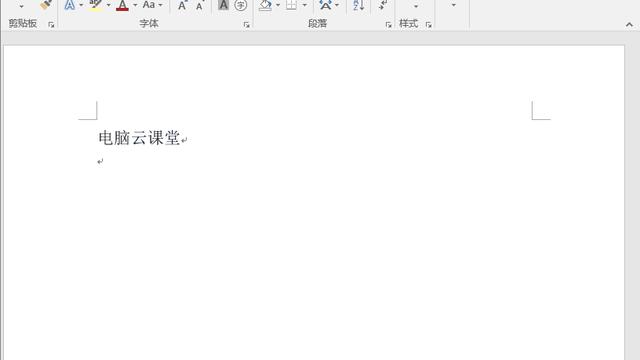
Task: Click the Format Painter brush icon
Action: point(46,4)
